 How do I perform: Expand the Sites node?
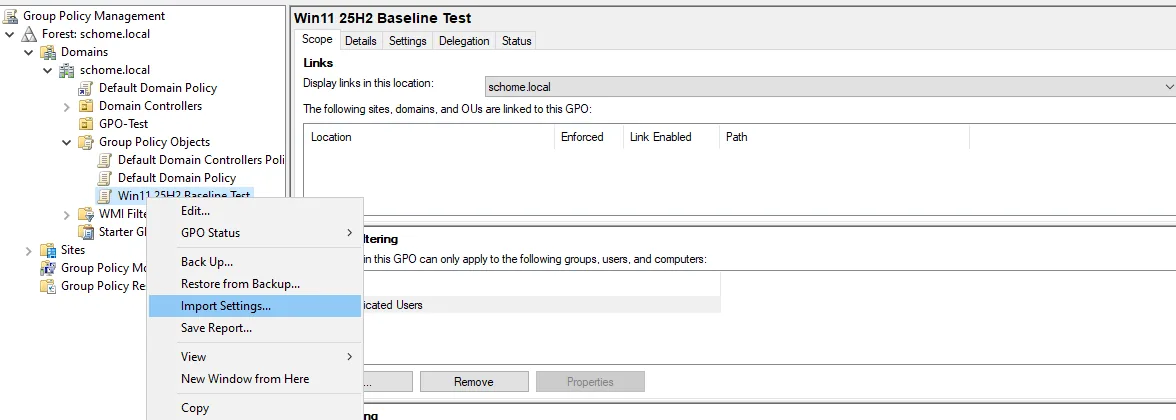coord(28,250)
